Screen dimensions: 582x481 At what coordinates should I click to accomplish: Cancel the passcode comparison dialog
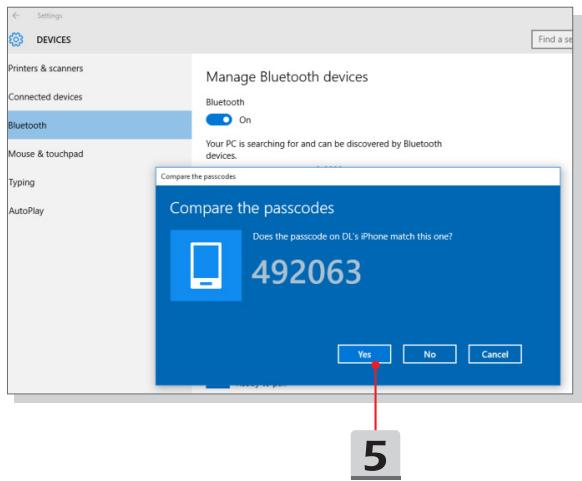[x=495, y=354]
